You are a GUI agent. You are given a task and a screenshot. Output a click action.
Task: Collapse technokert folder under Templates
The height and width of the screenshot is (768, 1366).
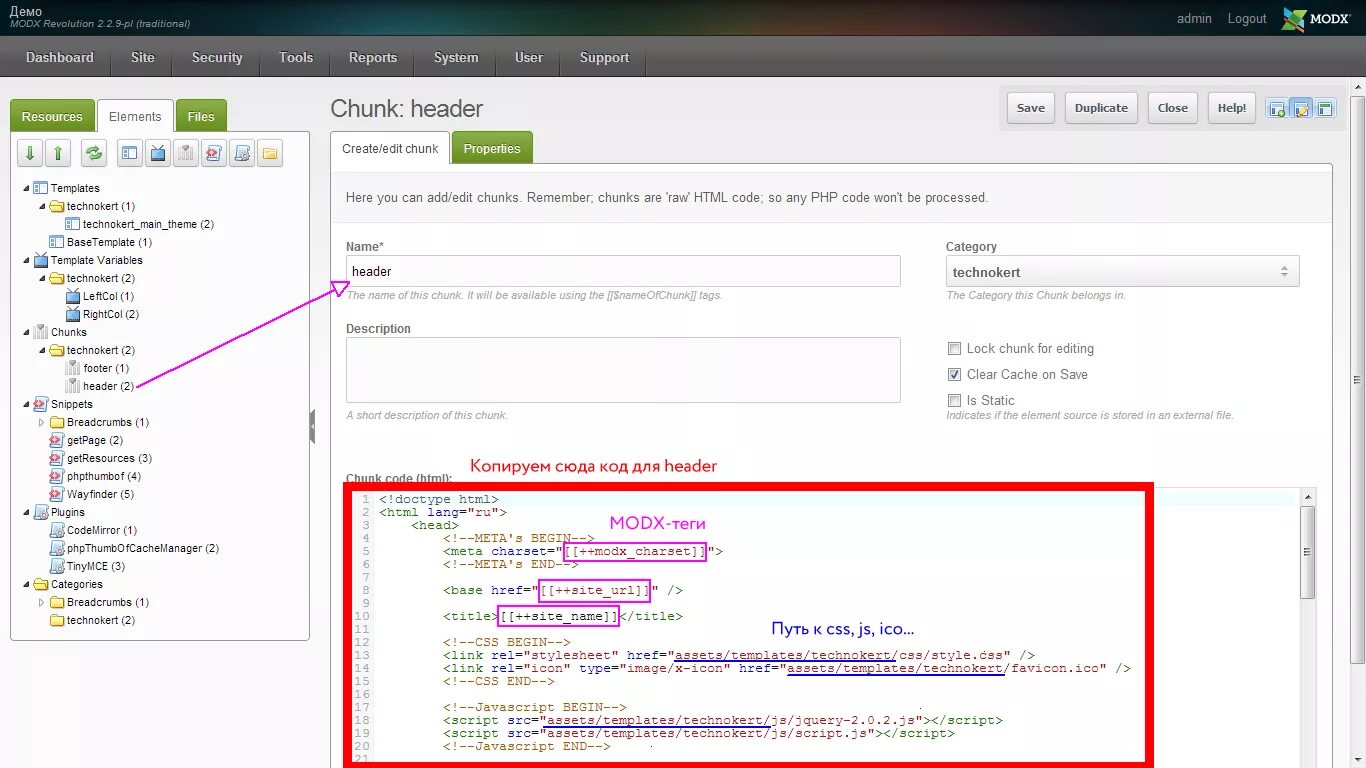tap(42, 206)
